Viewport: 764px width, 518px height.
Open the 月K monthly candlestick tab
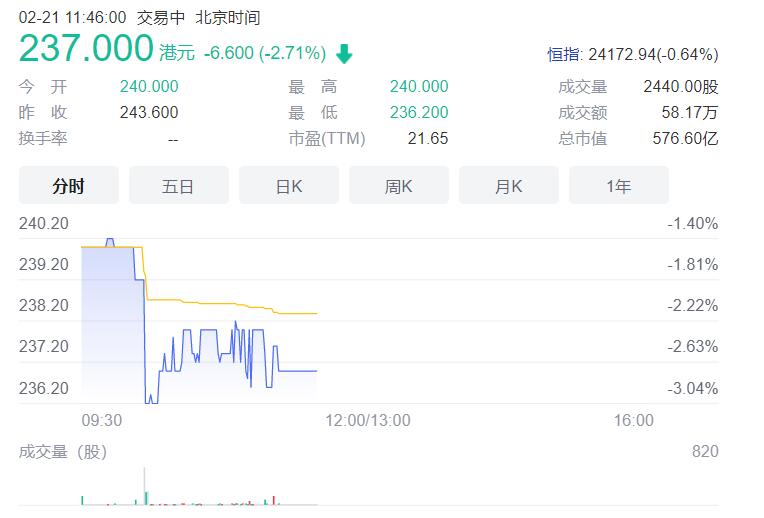tap(509, 185)
